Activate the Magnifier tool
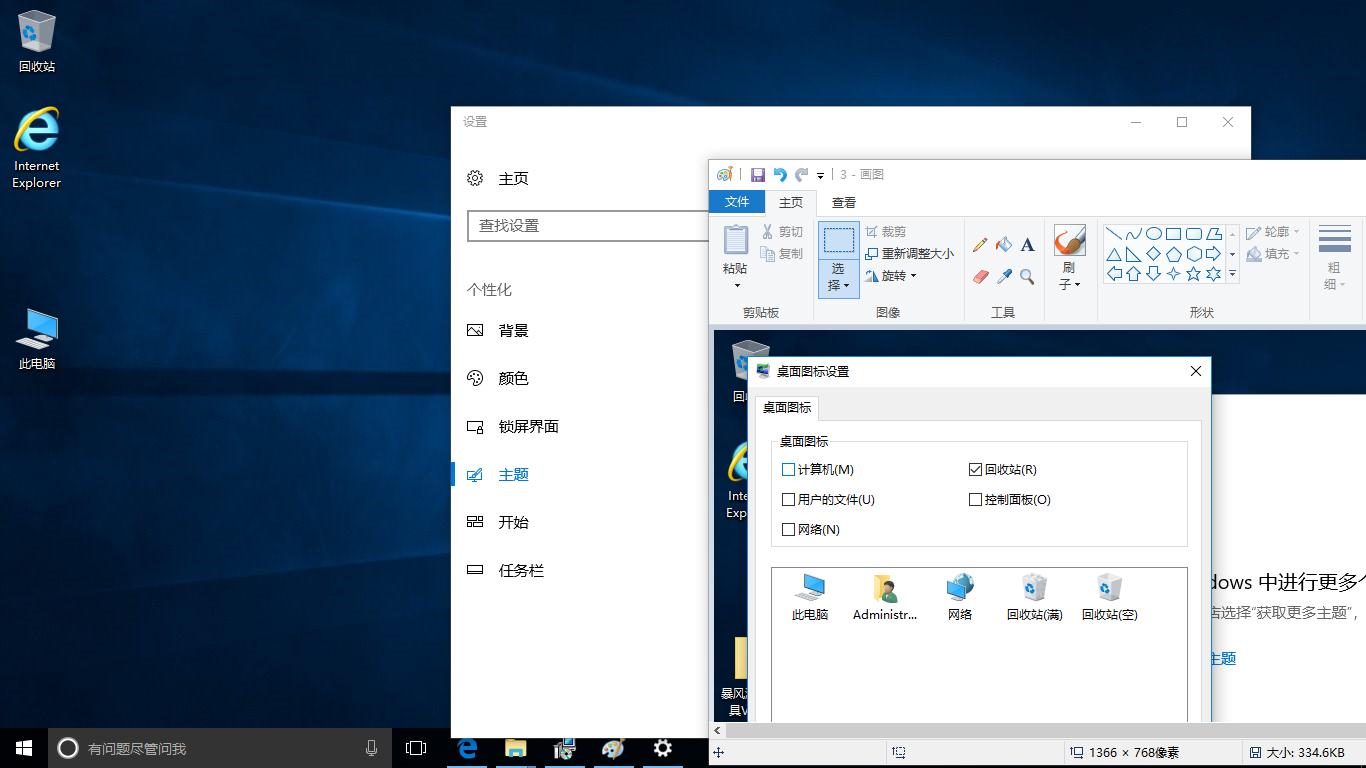The width and height of the screenshot is (1366, 768). [x=1026, y=275]
